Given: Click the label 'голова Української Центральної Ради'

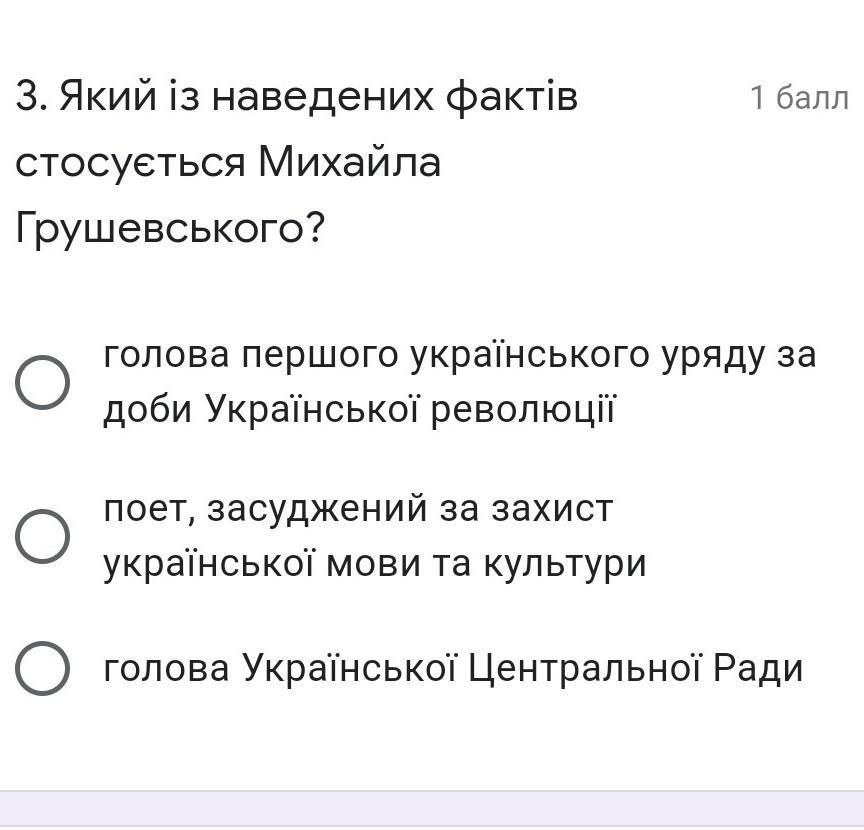Looking at the screenshot, I should pos(453,668).
